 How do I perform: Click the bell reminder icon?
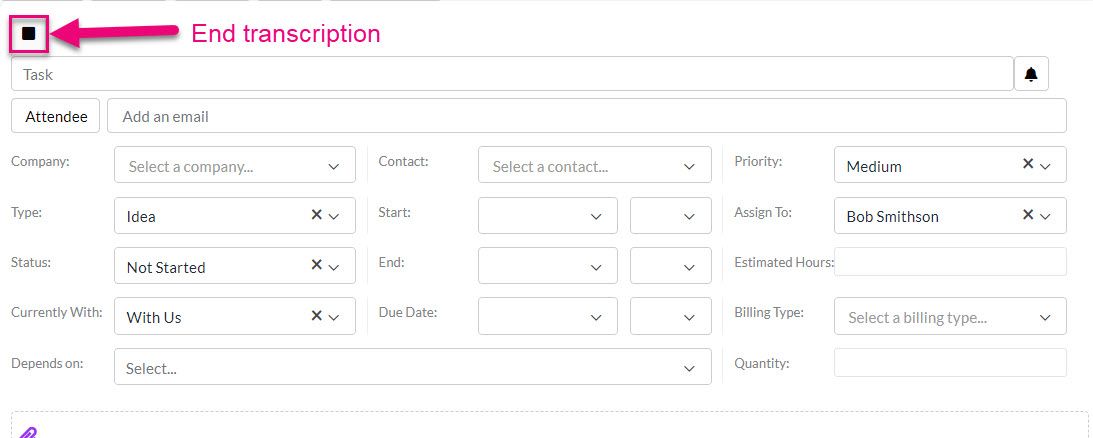pos(1031,75)
